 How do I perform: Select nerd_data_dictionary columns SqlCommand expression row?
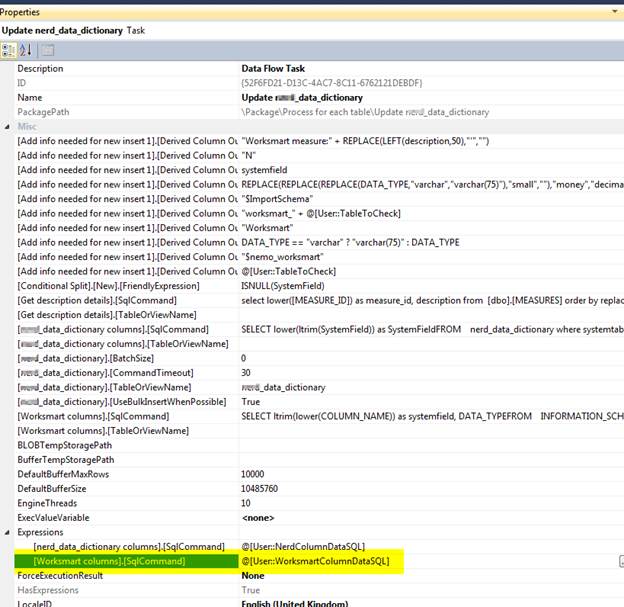pos(128,547)
